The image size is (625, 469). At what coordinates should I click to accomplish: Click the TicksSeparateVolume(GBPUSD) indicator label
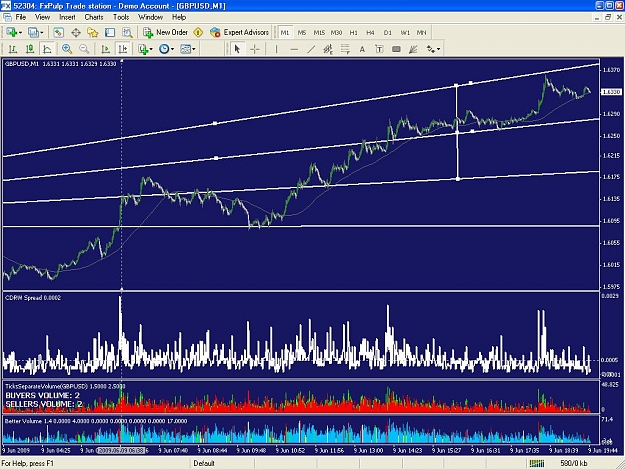point(65,386)
